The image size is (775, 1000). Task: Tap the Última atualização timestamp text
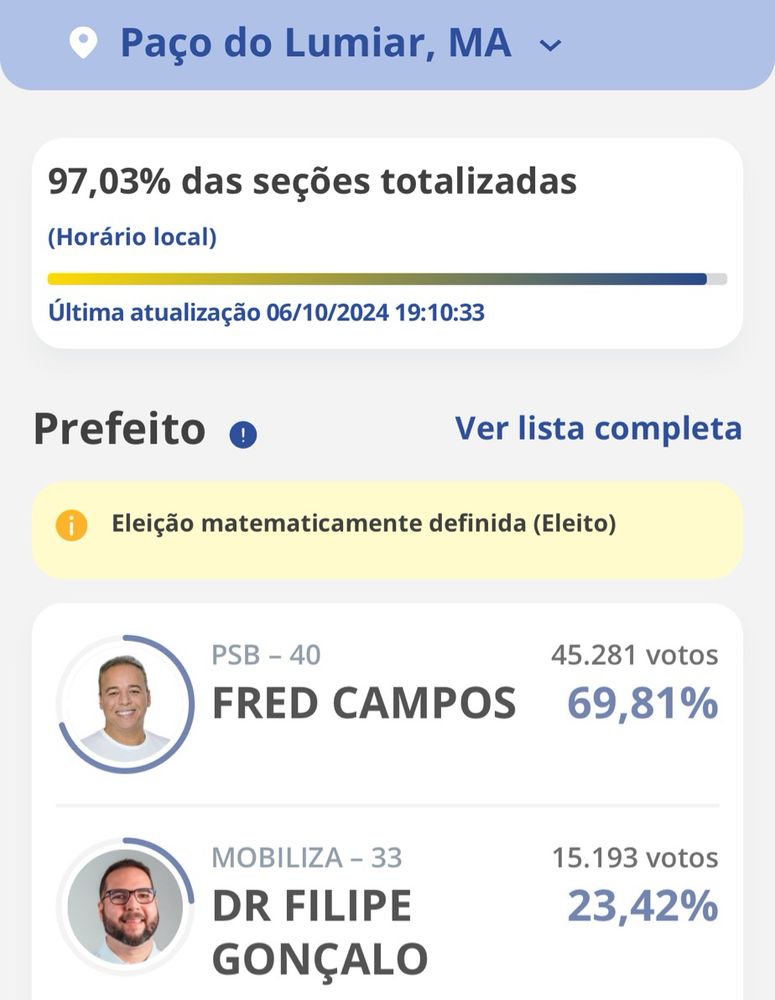(x=266, y=312)
